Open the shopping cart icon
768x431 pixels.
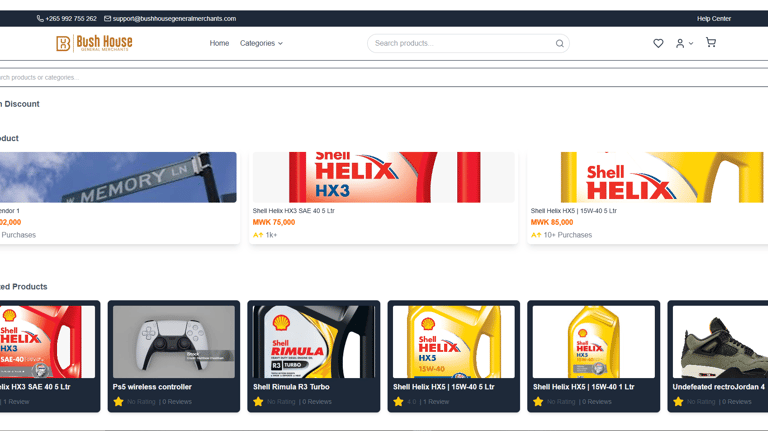tap(711, 43)
